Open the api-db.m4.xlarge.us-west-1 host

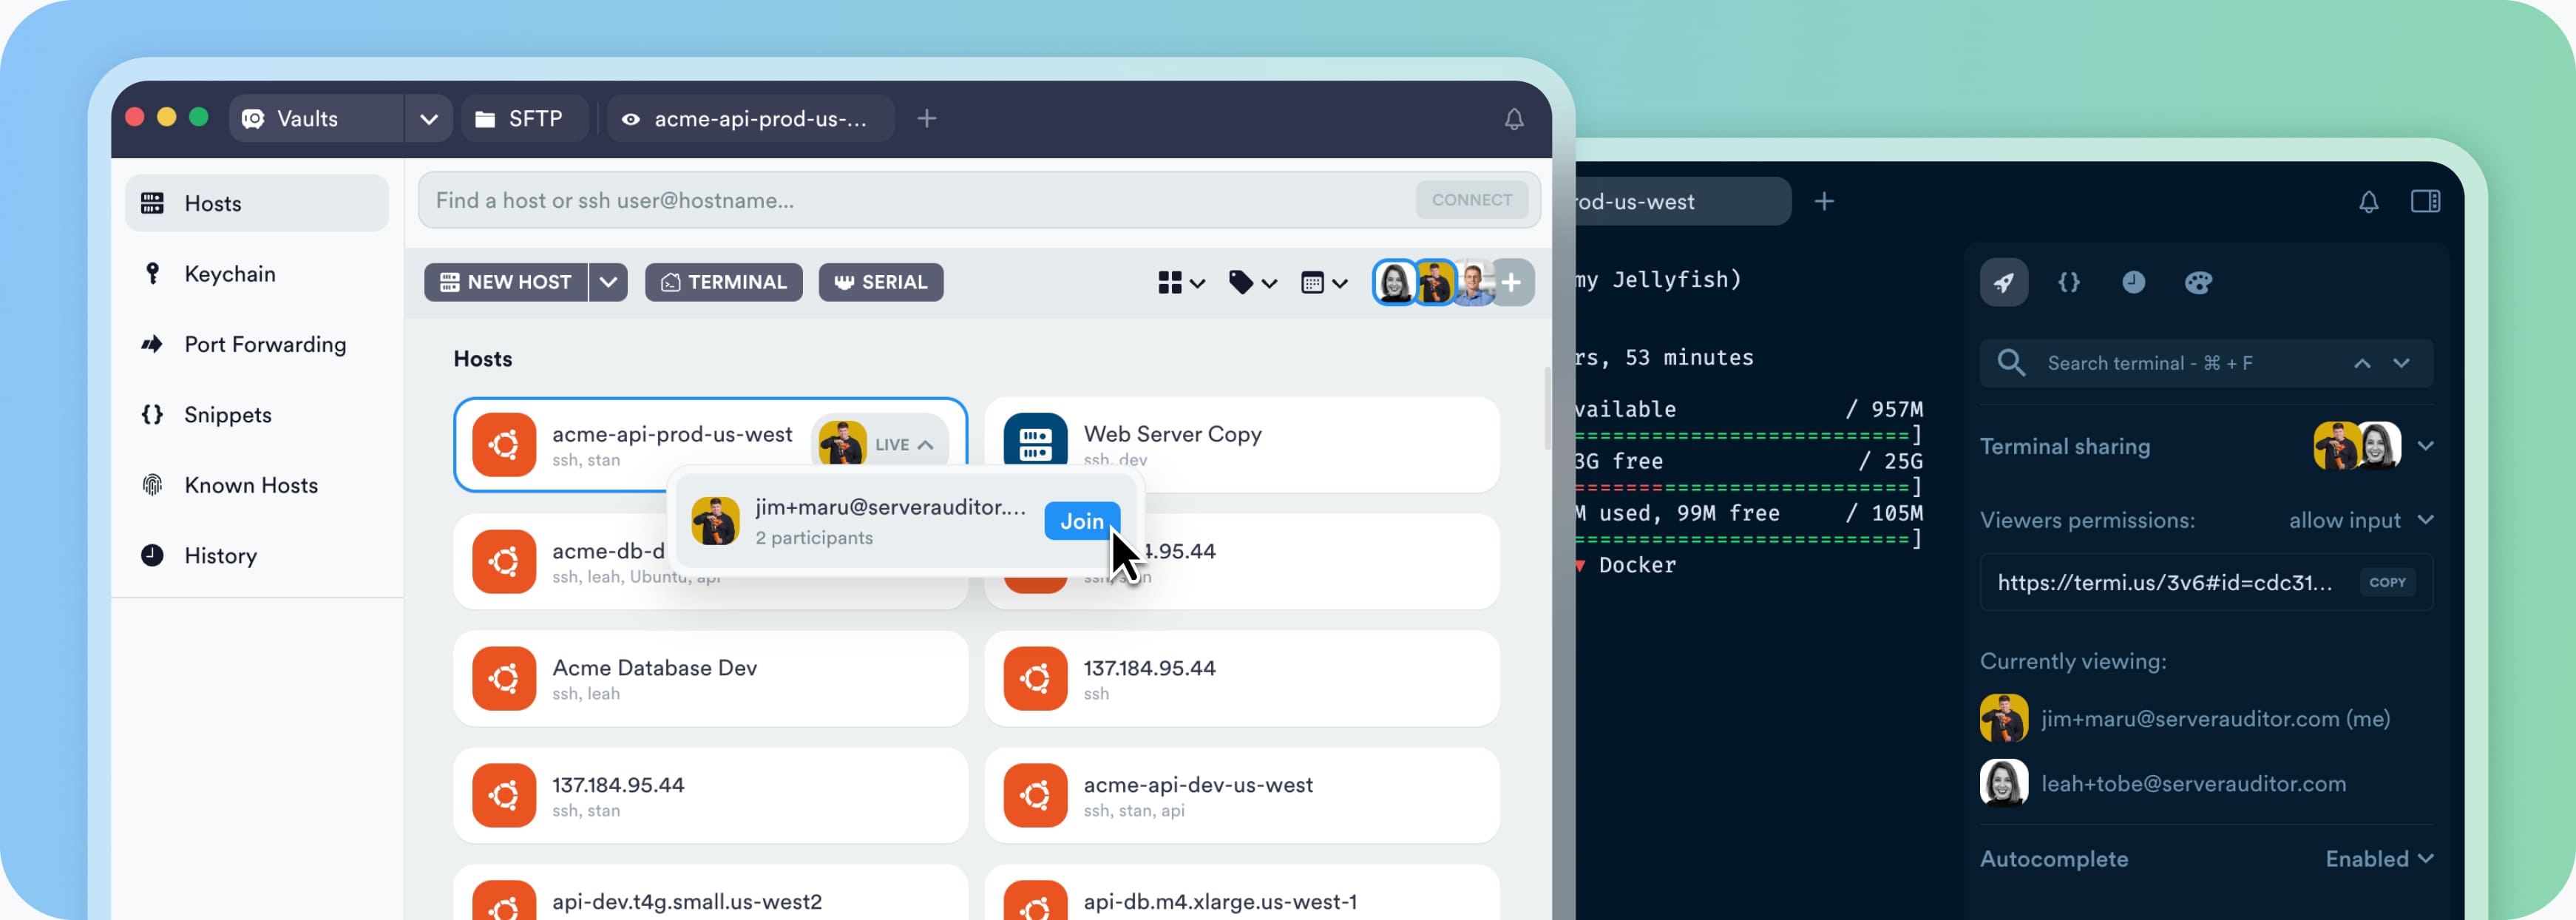pyautogui.click(x=1241, y=893)
